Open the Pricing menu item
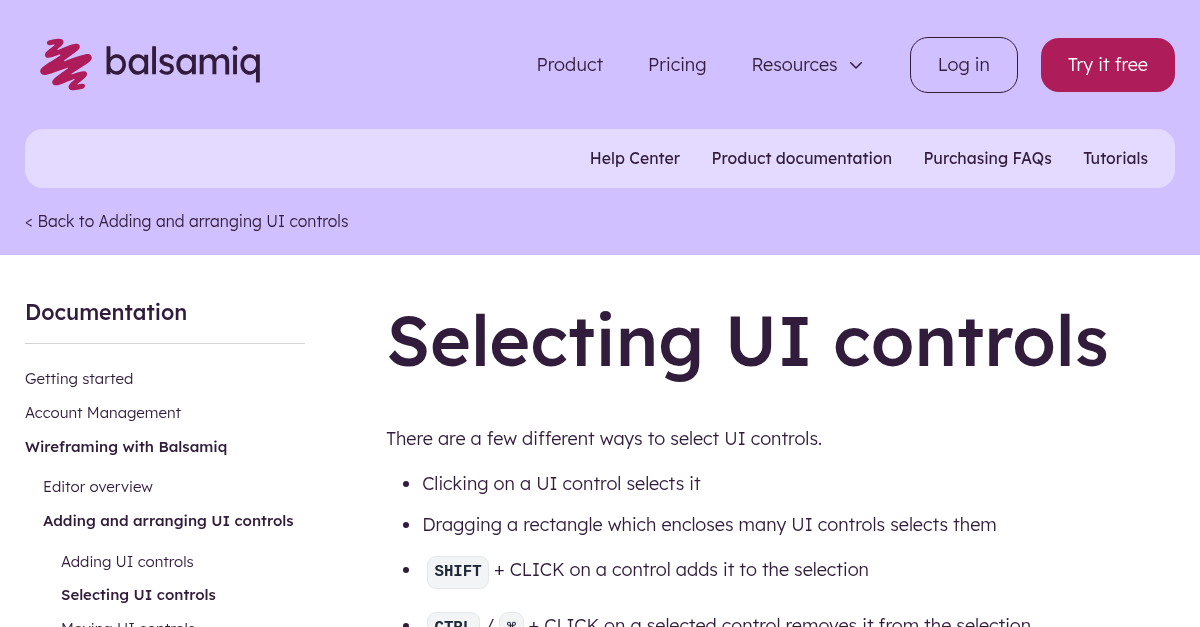This screenshot has width=1200, height=627. pos(677,64)
